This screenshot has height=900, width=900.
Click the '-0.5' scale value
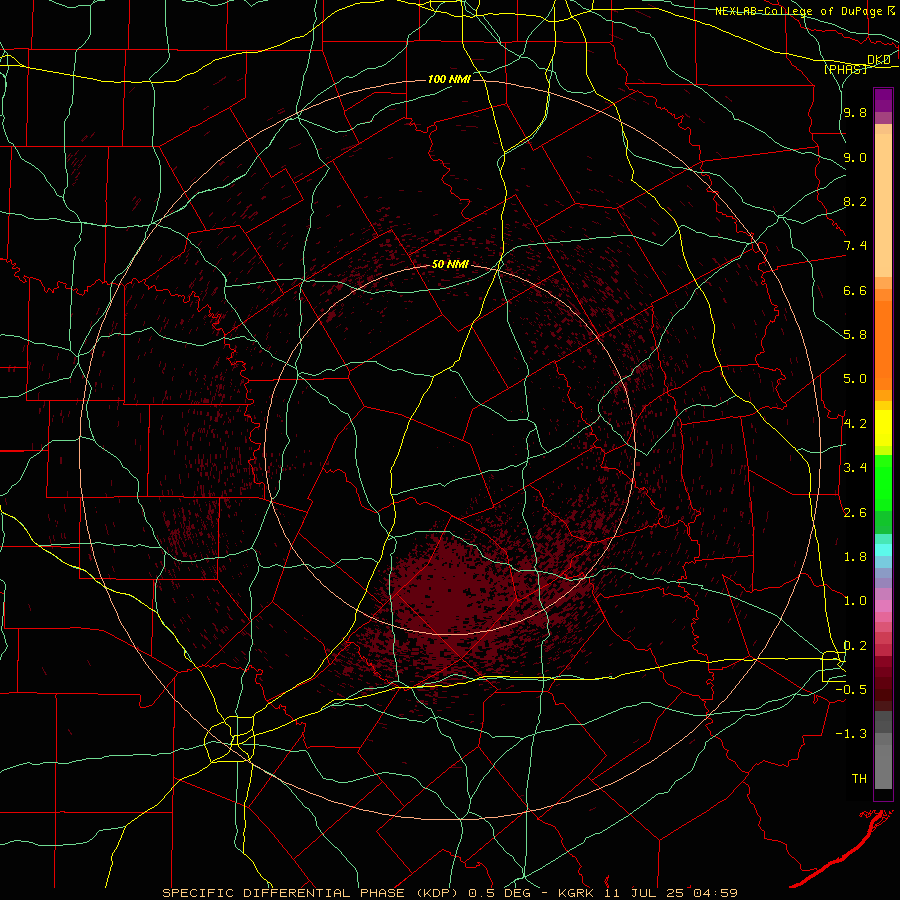(x=851, y=690)
